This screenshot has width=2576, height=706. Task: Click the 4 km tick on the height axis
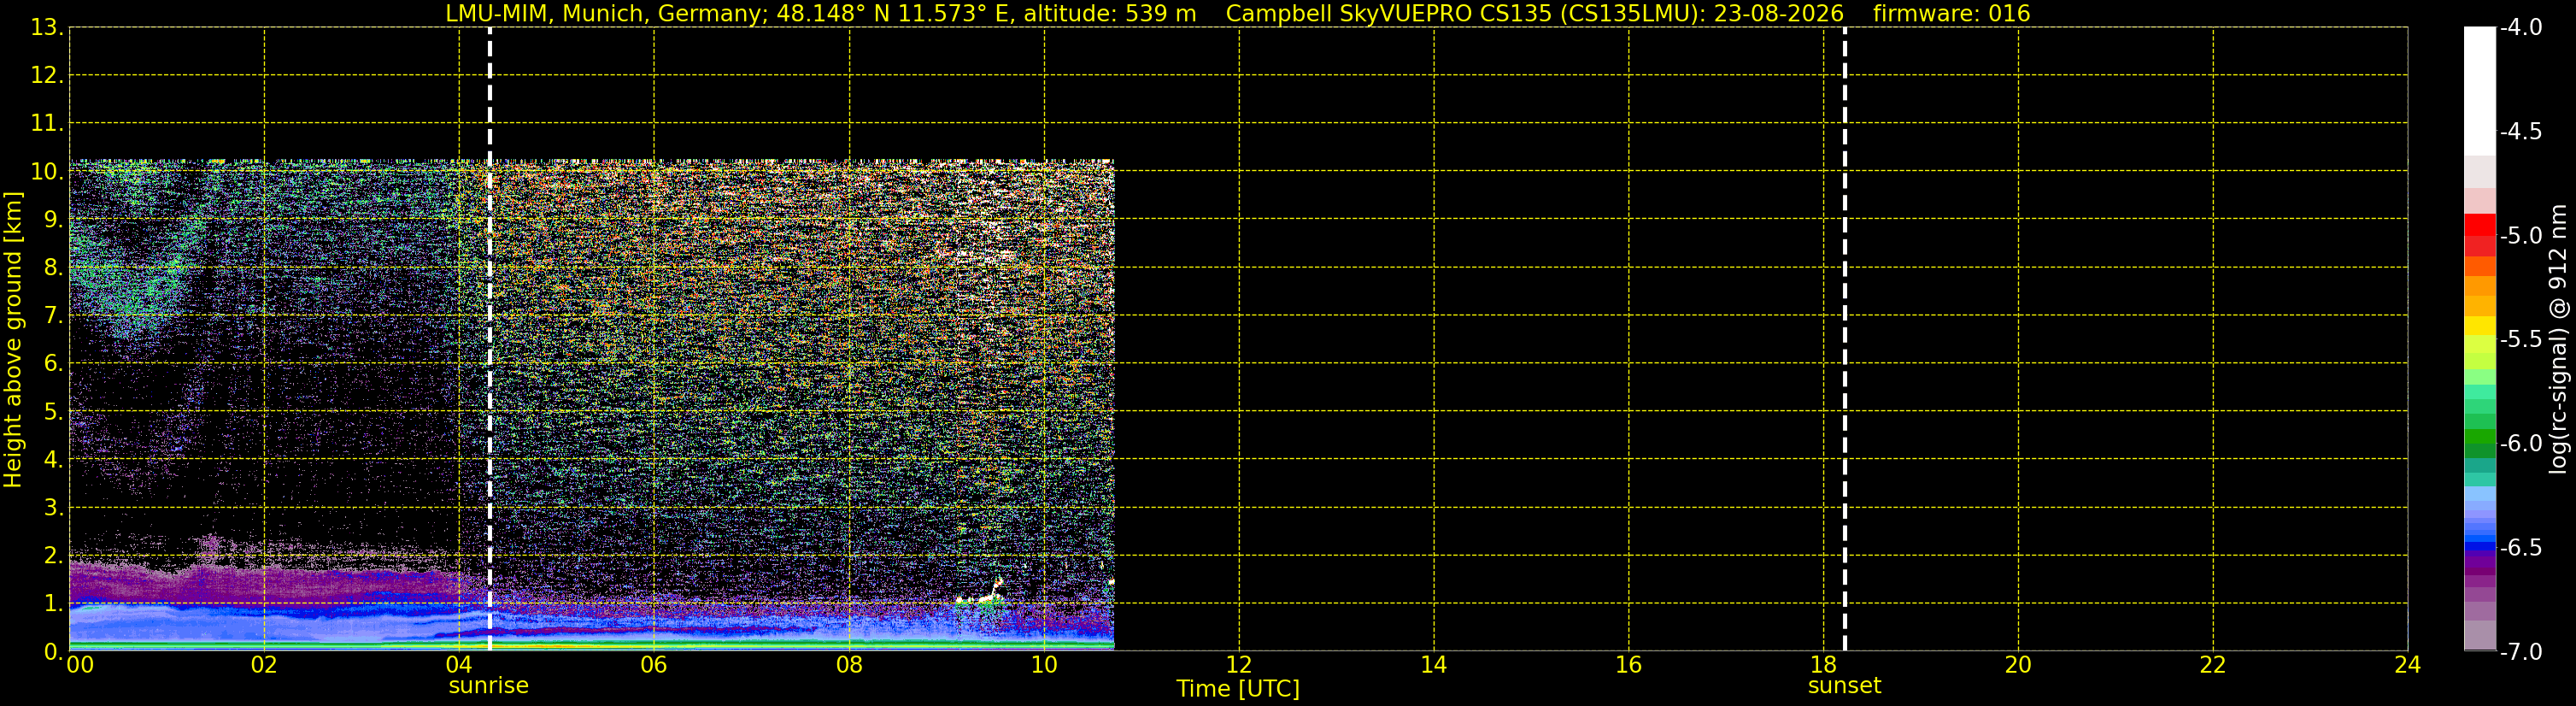(52, 460)
